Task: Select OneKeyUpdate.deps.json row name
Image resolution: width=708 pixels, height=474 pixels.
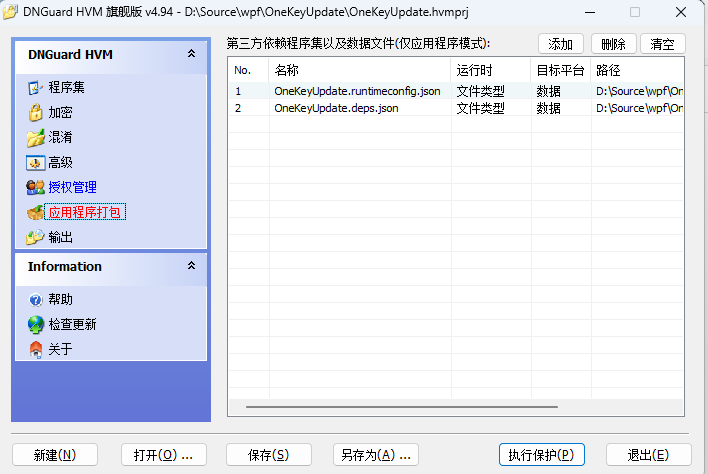Action: pos(336,108)
